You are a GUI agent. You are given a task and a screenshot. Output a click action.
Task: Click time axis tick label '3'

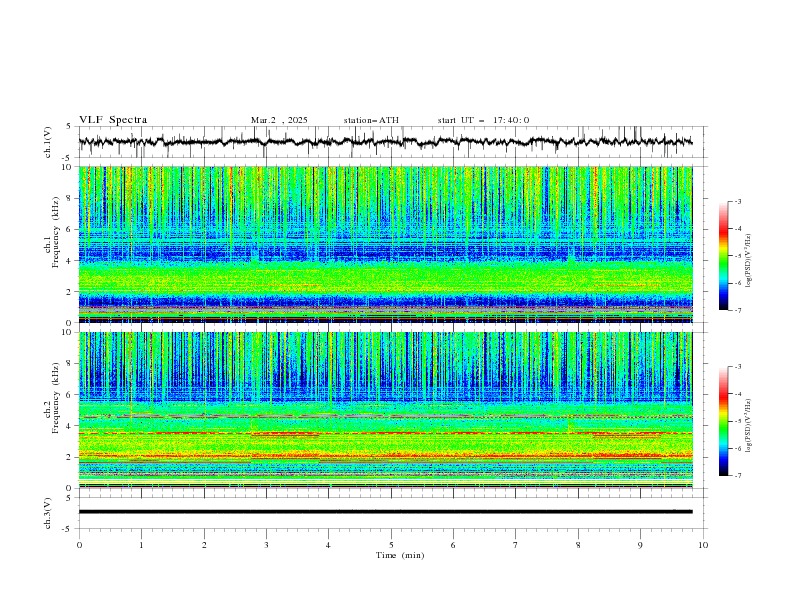266,545
